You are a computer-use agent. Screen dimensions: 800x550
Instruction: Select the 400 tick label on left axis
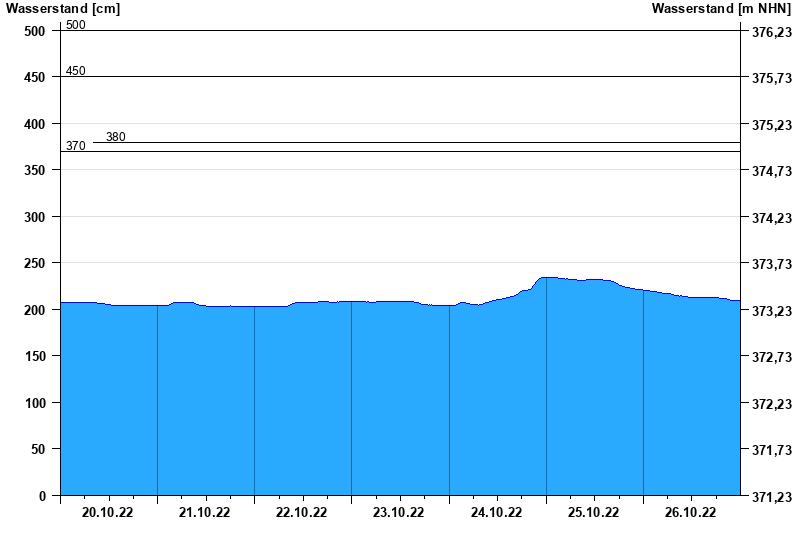pyautogui.click(x=35, y=124)
